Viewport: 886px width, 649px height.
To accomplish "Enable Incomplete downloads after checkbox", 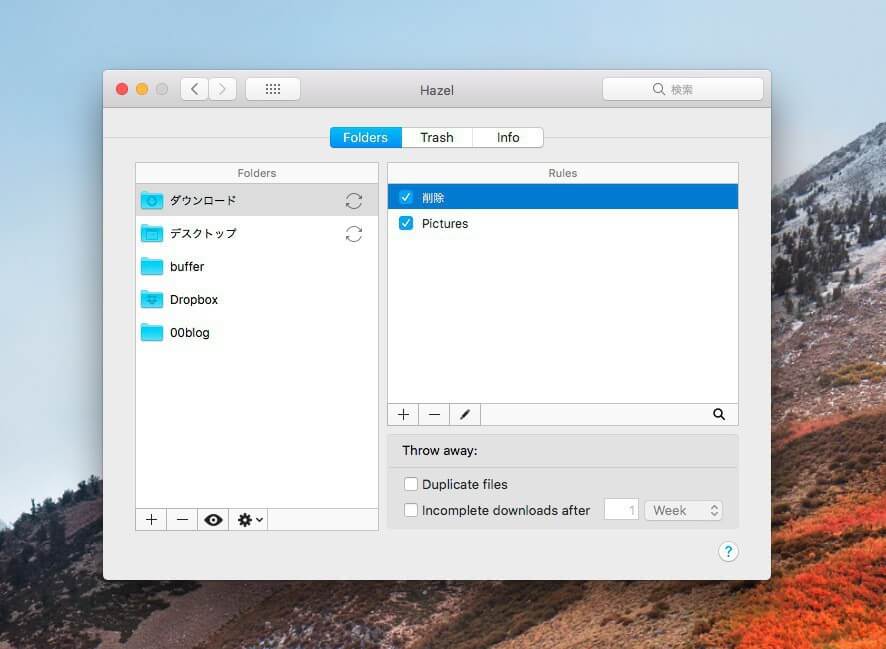I will pyautogui.click(x=411, y=510).
